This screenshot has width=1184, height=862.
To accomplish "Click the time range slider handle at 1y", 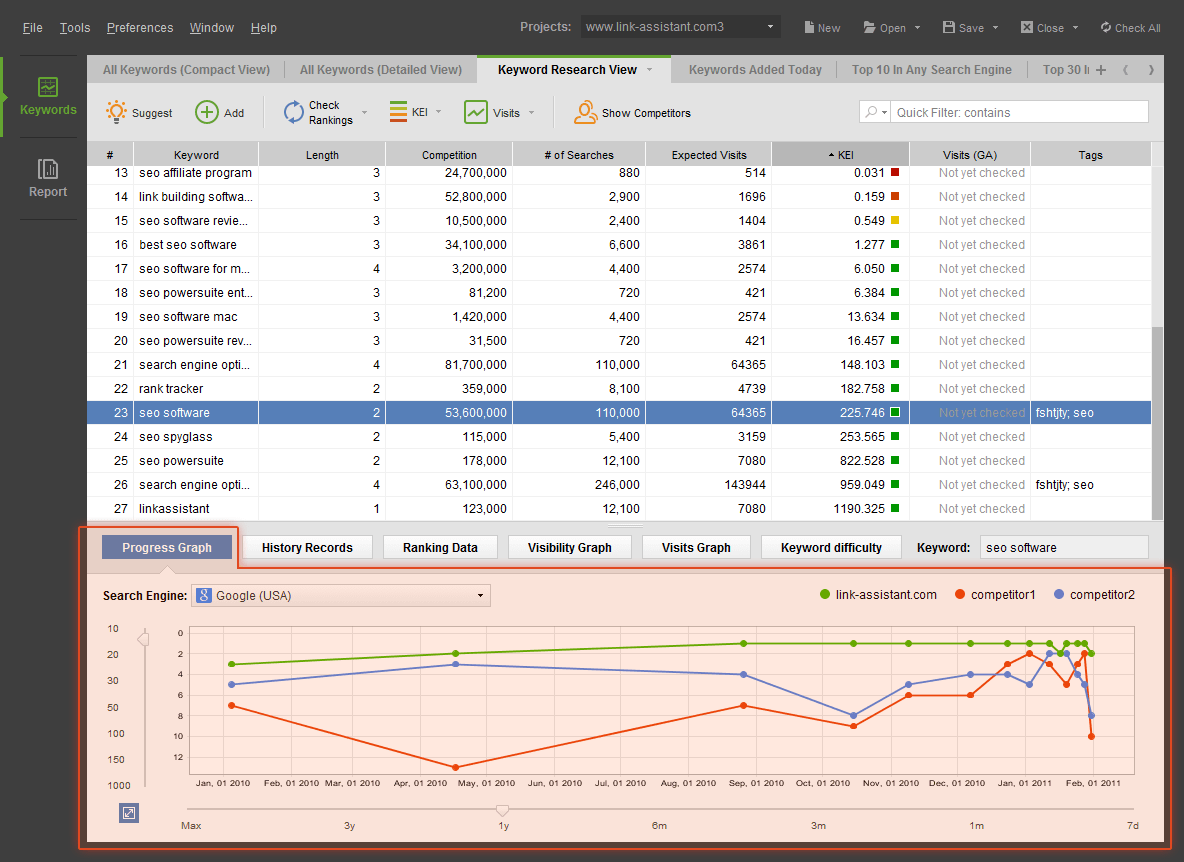I will [502, 810].
